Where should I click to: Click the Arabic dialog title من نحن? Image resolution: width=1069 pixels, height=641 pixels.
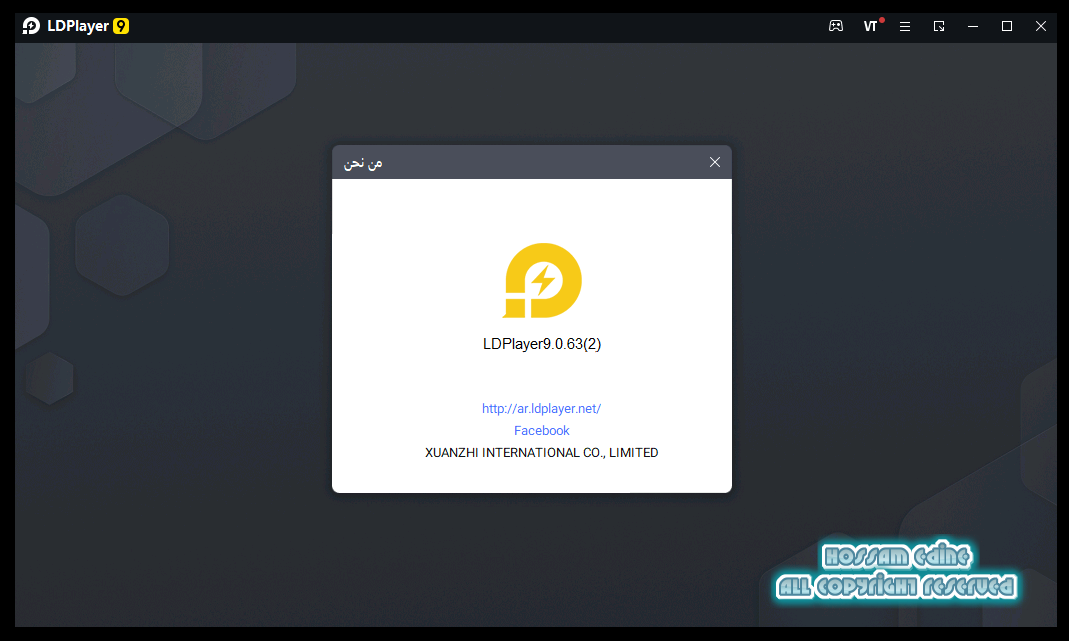(363, 163)
